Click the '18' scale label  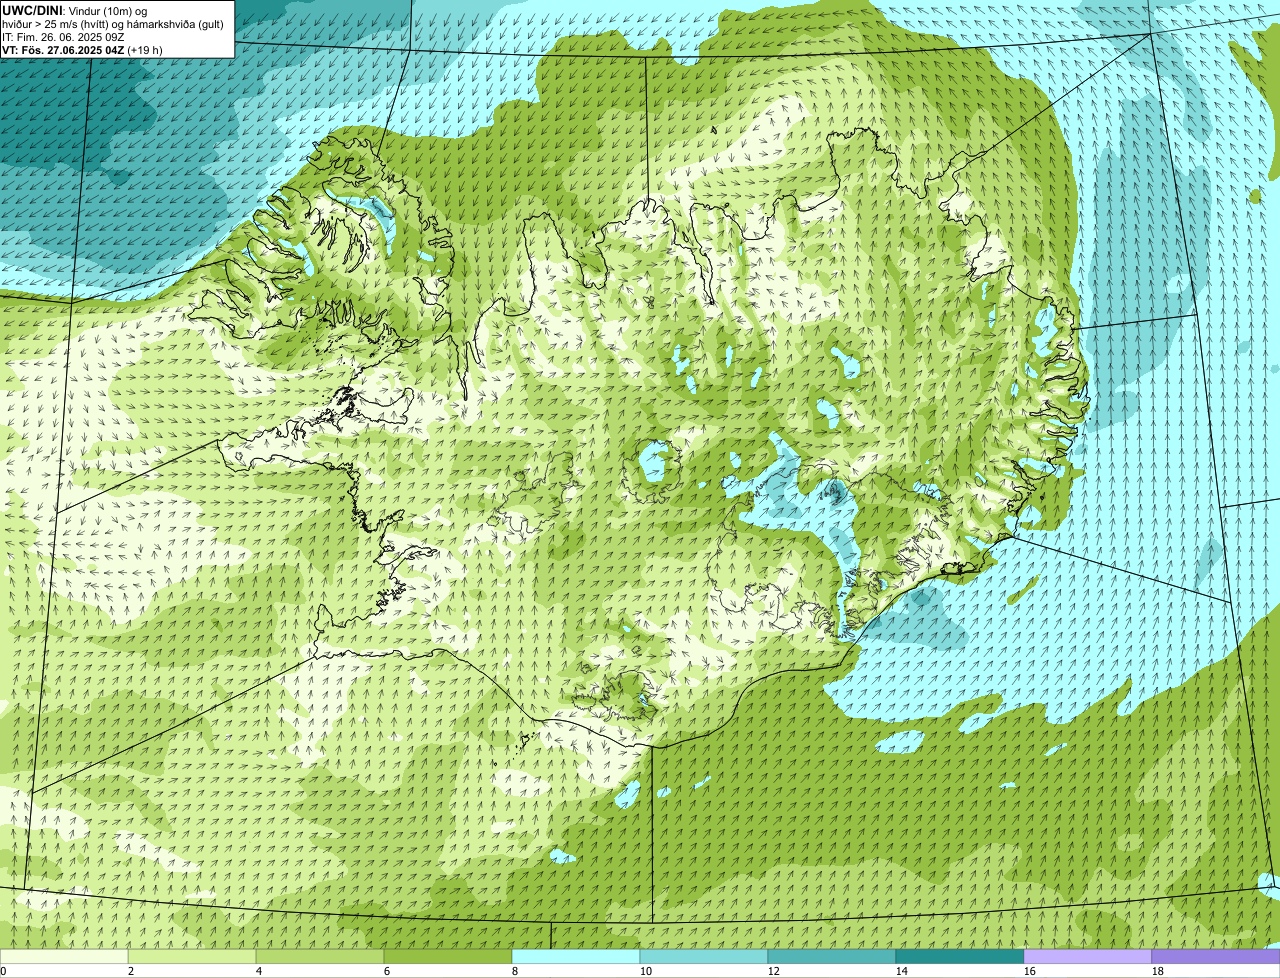click(1158, 971)
